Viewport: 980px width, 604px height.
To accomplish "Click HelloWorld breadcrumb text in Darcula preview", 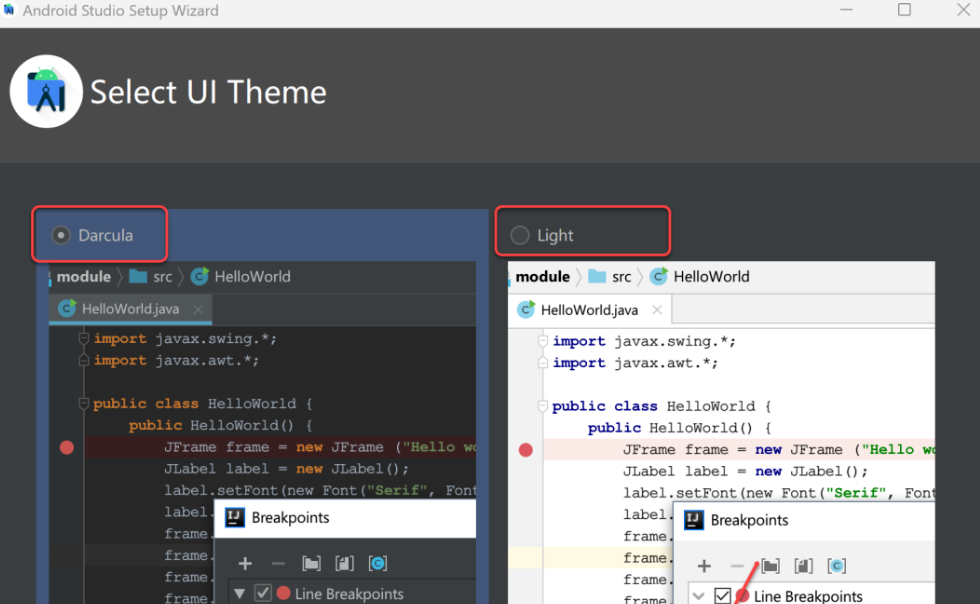I will point(252,276).
